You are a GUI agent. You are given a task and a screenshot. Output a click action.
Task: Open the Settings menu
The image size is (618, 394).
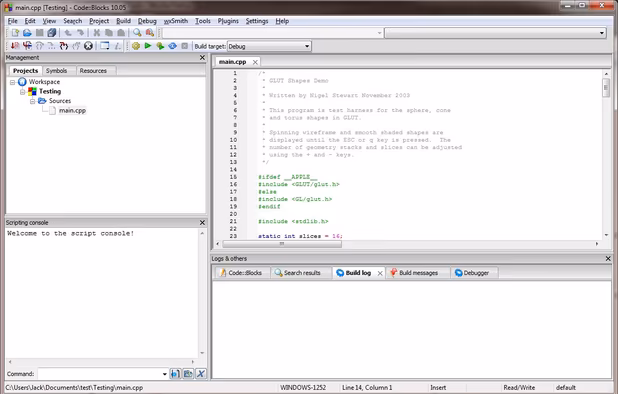(x=257, y=21)
